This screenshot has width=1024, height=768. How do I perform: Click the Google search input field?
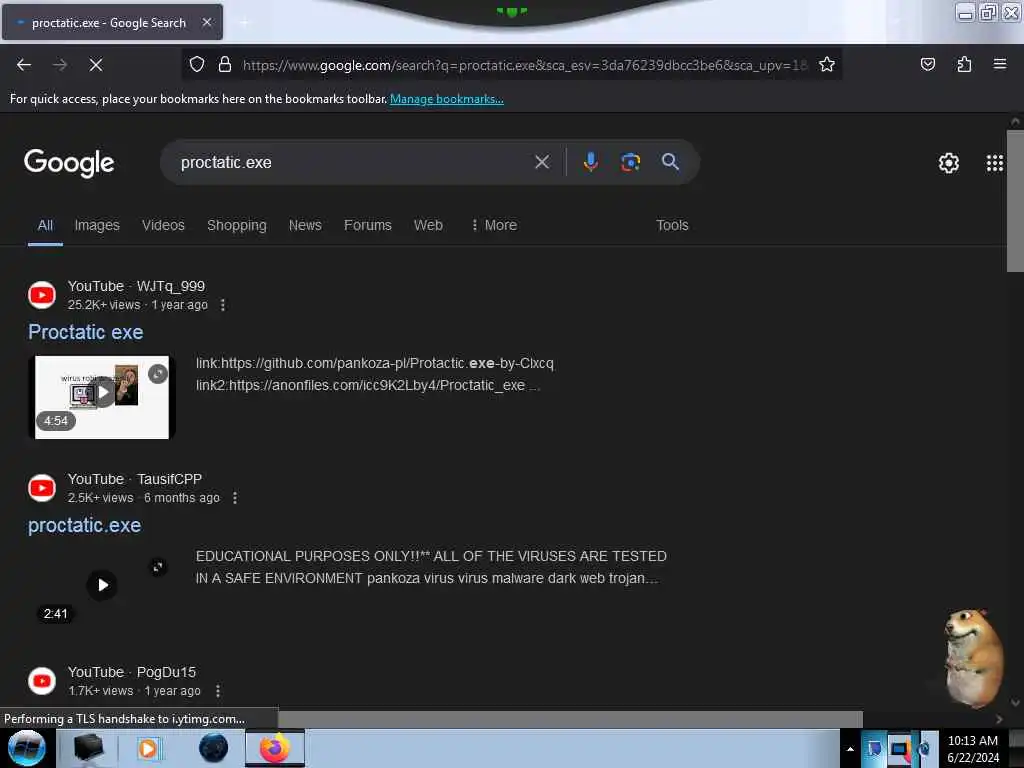click(x=353, y=162)
